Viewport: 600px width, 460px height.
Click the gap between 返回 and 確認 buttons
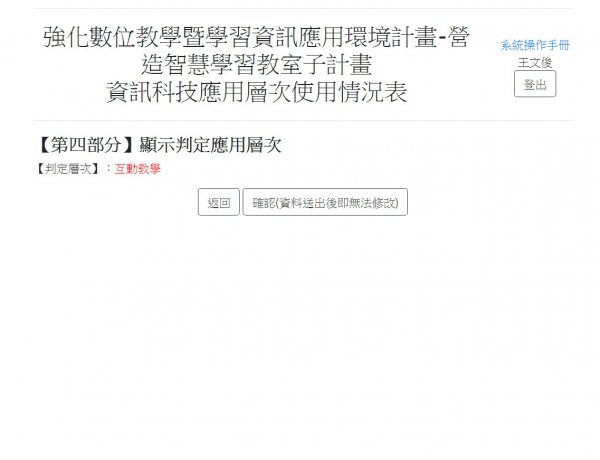(x=241, y=202)
